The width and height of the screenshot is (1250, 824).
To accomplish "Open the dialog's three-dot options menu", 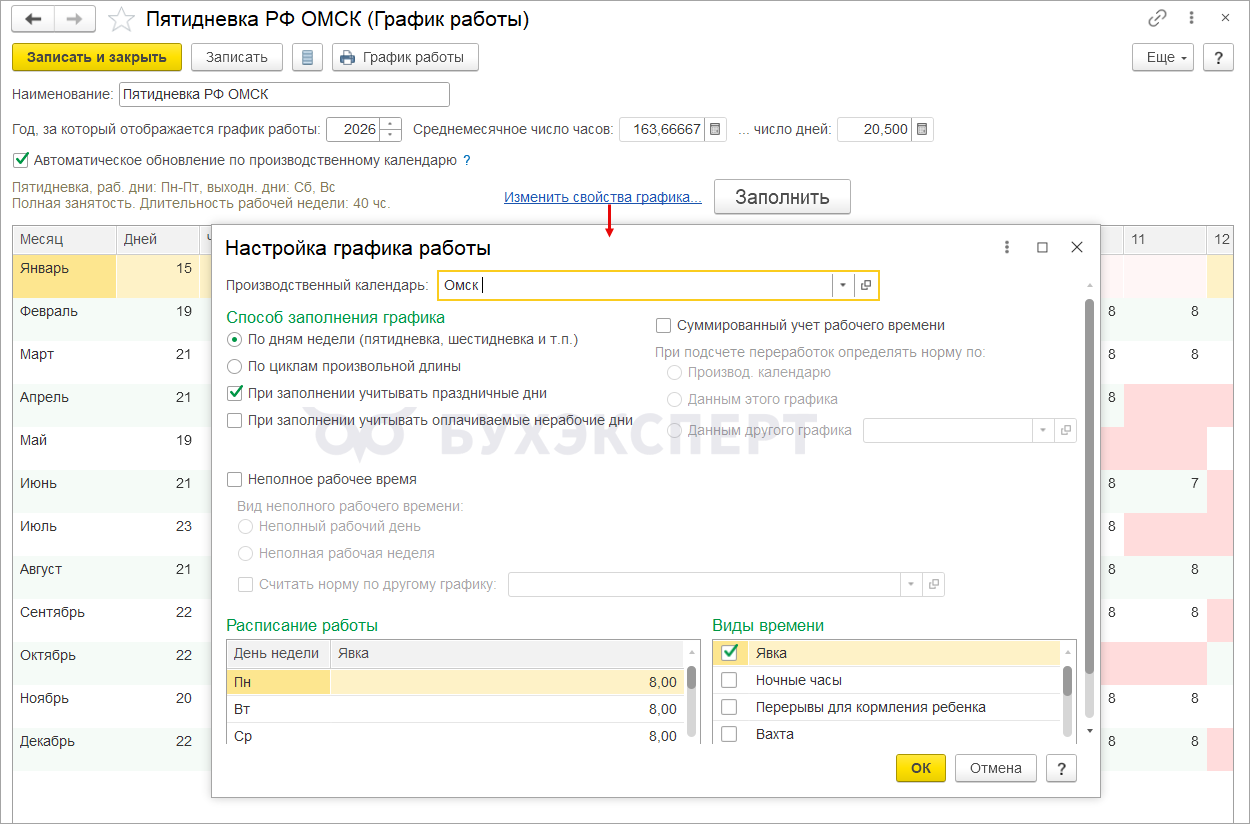I will coord(1007,247).
